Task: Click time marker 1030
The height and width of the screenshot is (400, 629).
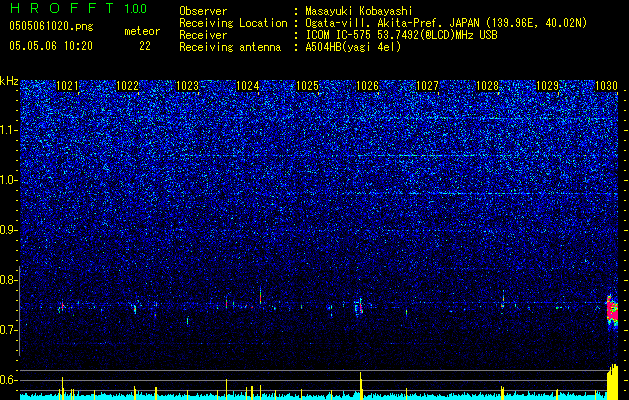Action: tap(606, 86)
